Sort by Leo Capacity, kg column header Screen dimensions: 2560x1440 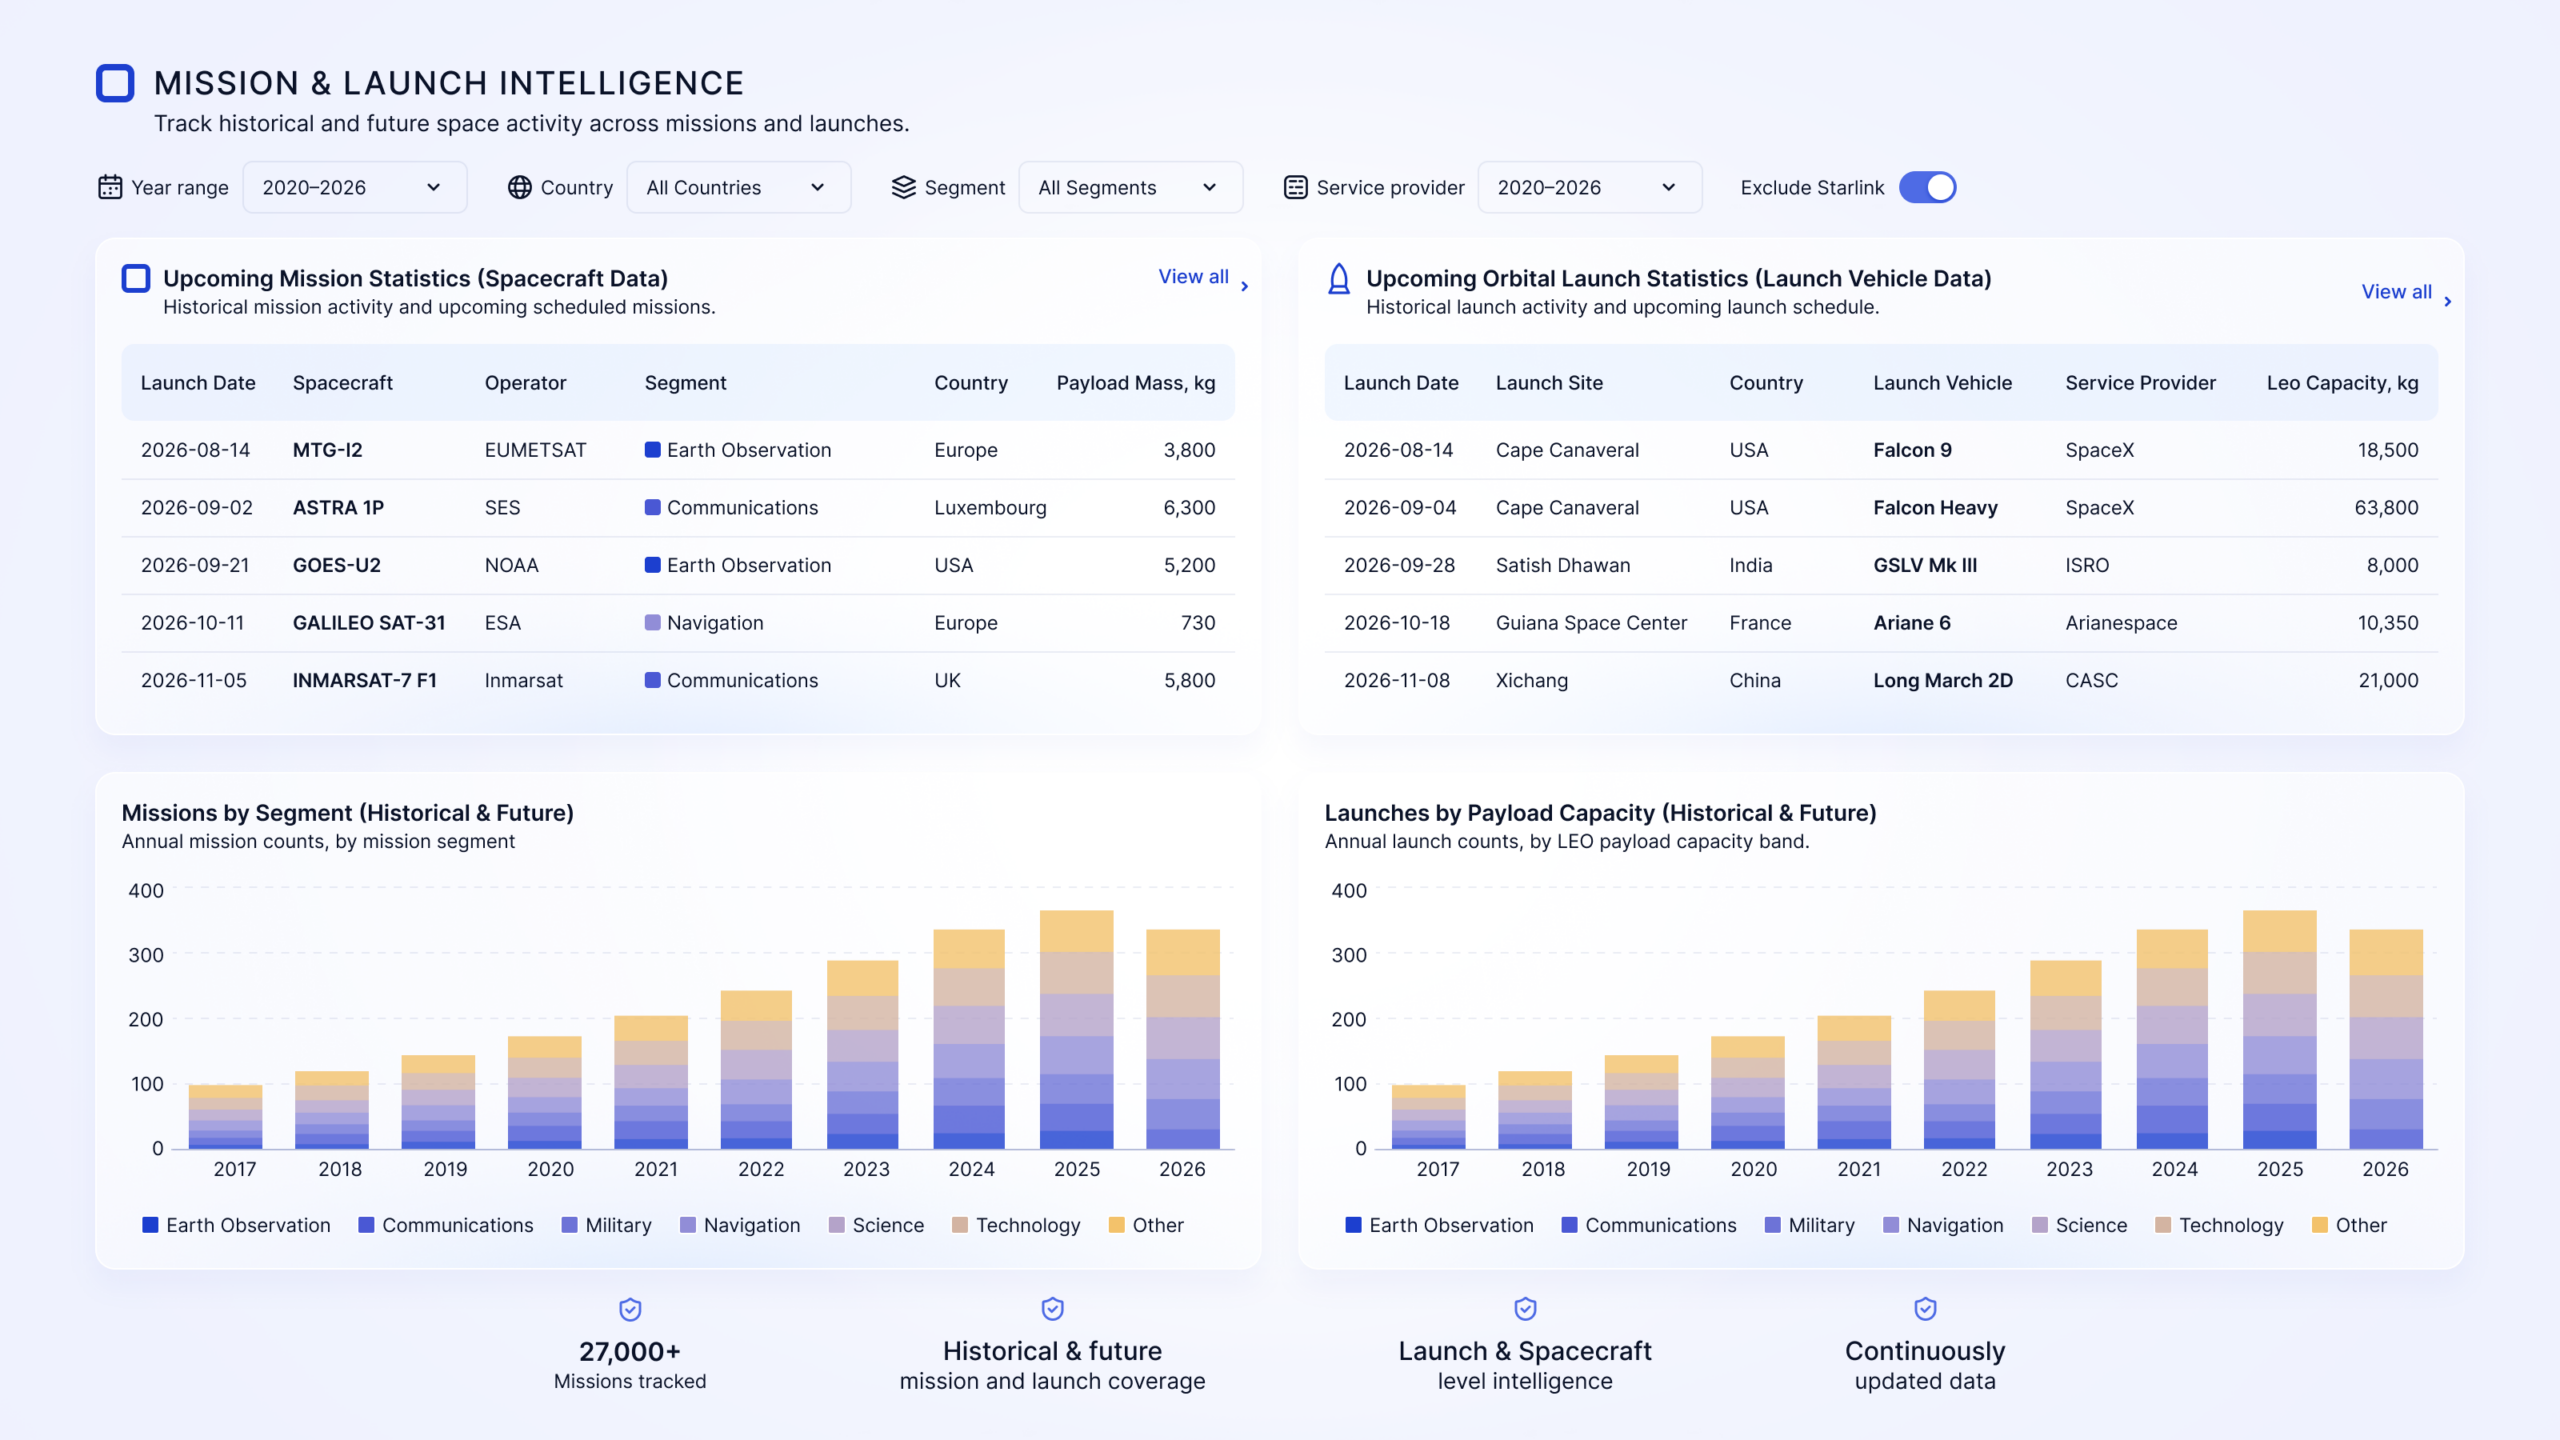tap(2342, 383)
